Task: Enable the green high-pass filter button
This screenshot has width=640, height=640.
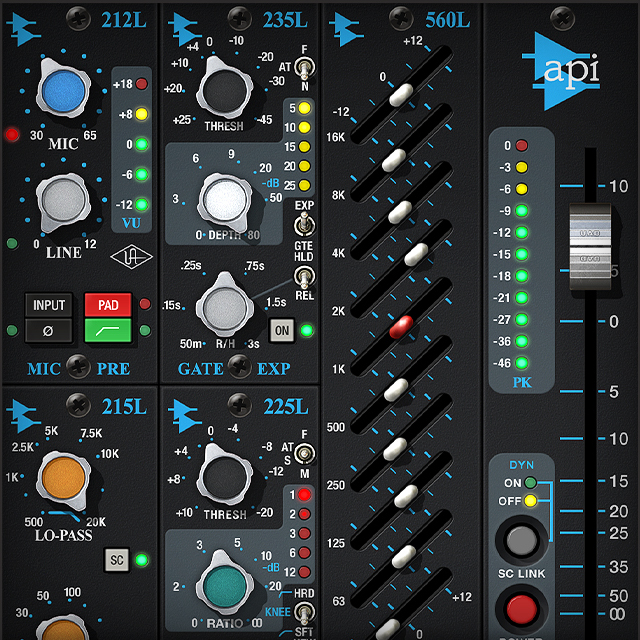Action: 107,330
